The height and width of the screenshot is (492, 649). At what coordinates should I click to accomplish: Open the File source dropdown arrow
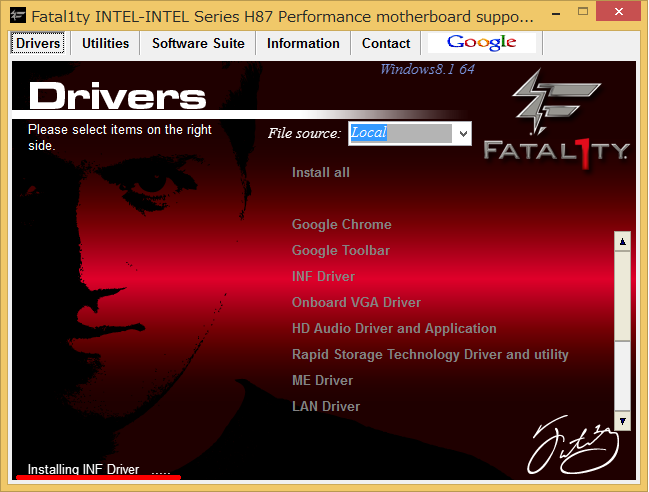click(x=461, y=133)
